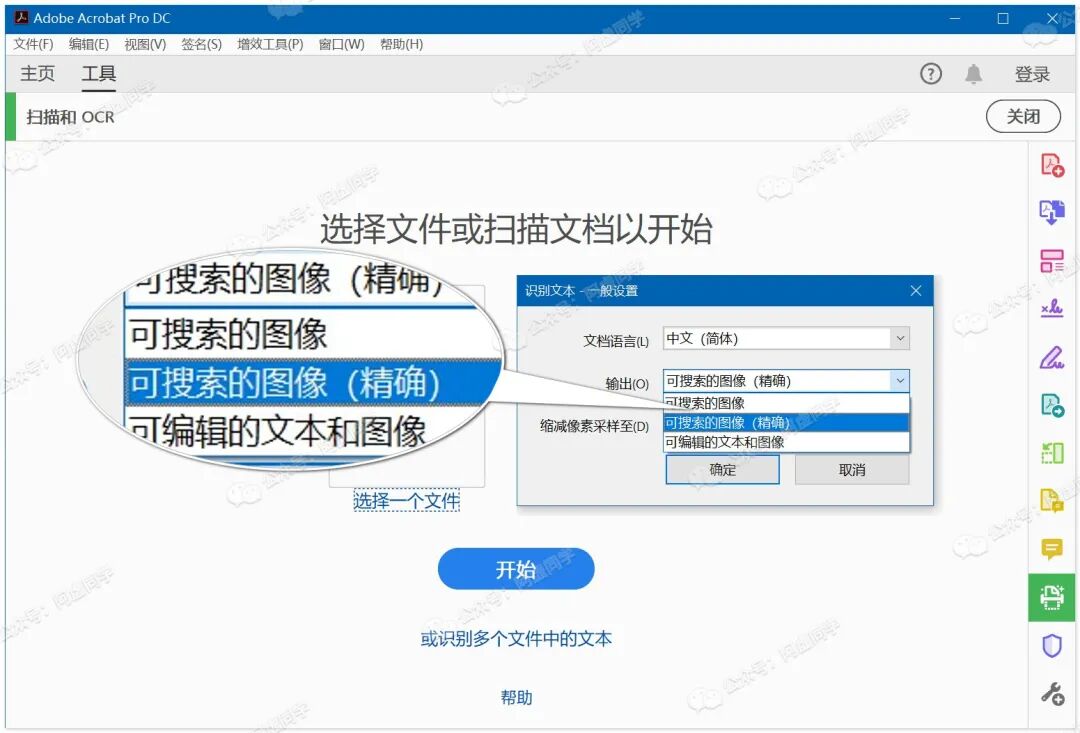Choose 可搜索的图像（精确）in output list
The width and height of the screenshot is (1080, 733).
[786, 422]
